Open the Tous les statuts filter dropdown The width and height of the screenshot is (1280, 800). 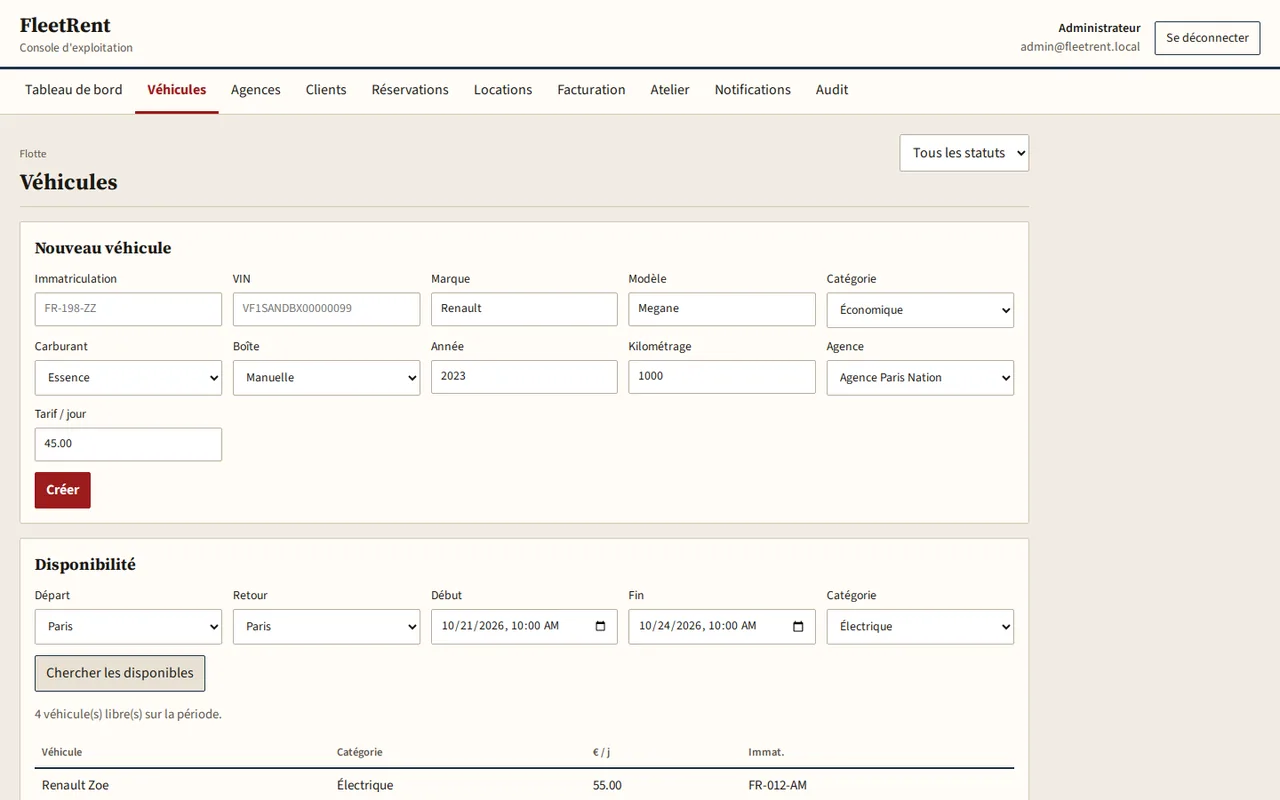coord(964,153)
